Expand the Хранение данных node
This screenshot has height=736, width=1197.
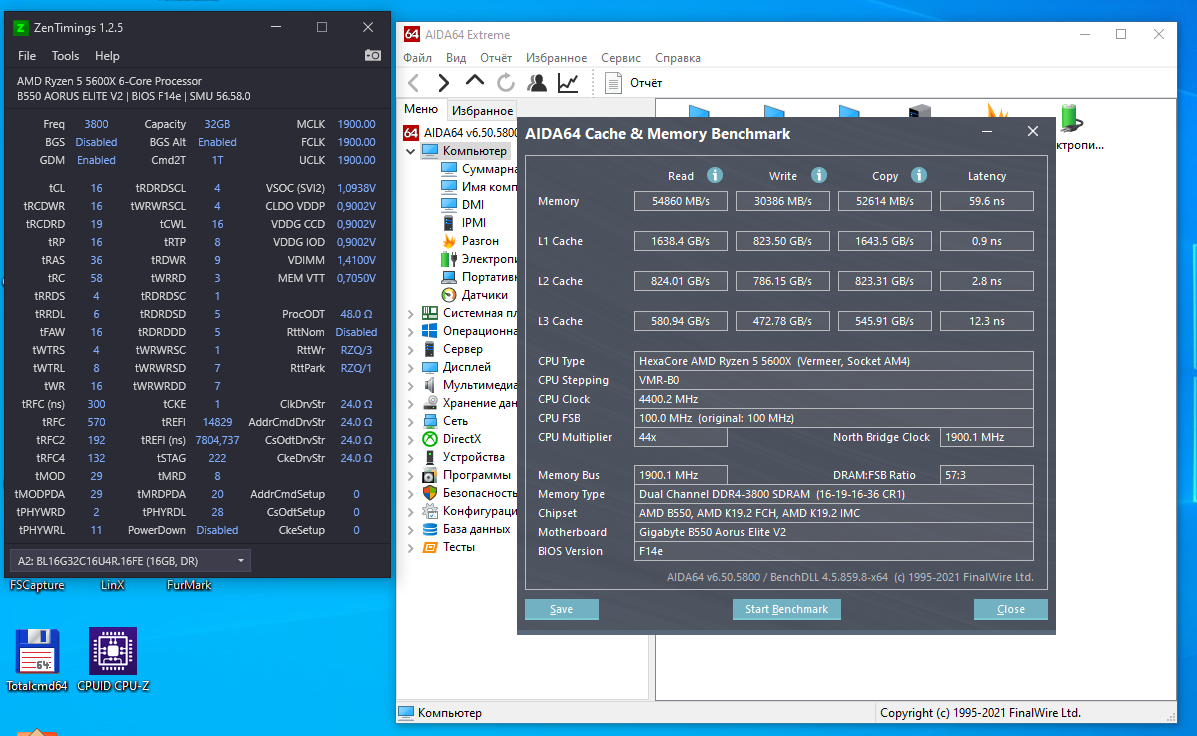[x=411, y=403]
